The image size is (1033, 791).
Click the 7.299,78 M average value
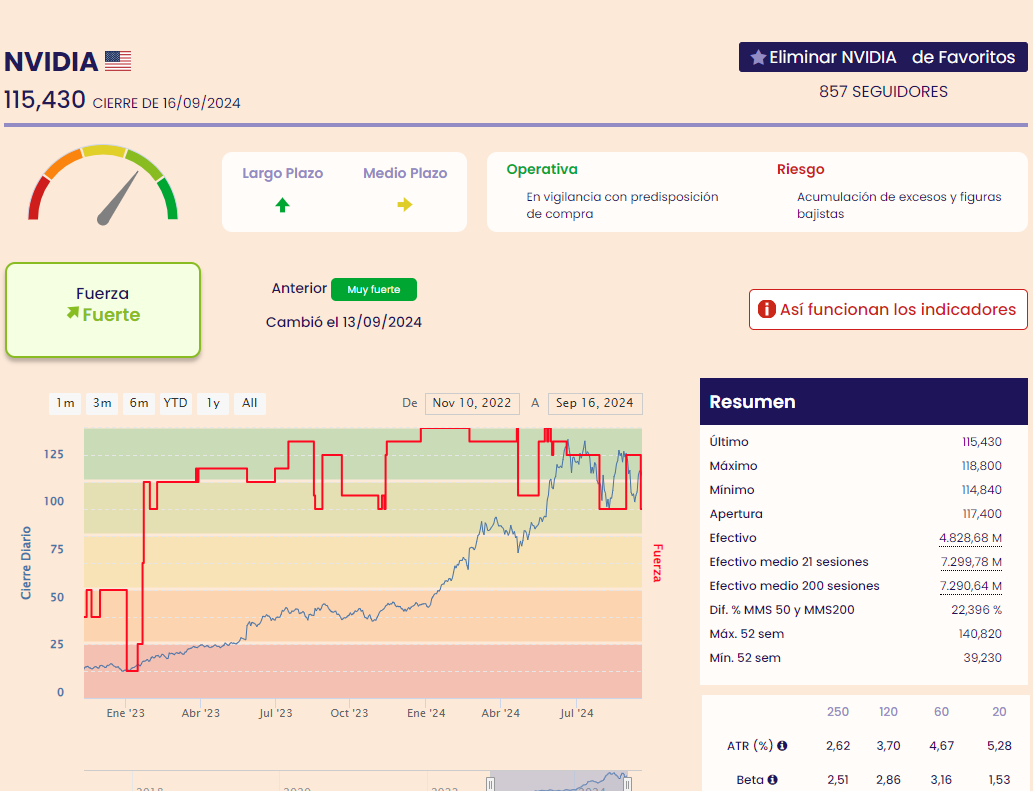(971, 562)
